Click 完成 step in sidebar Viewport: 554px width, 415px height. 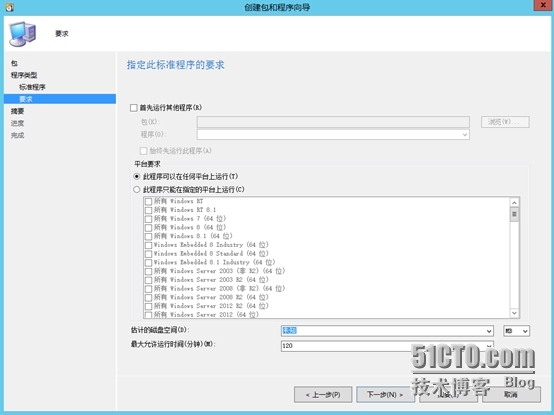(17, 135)
